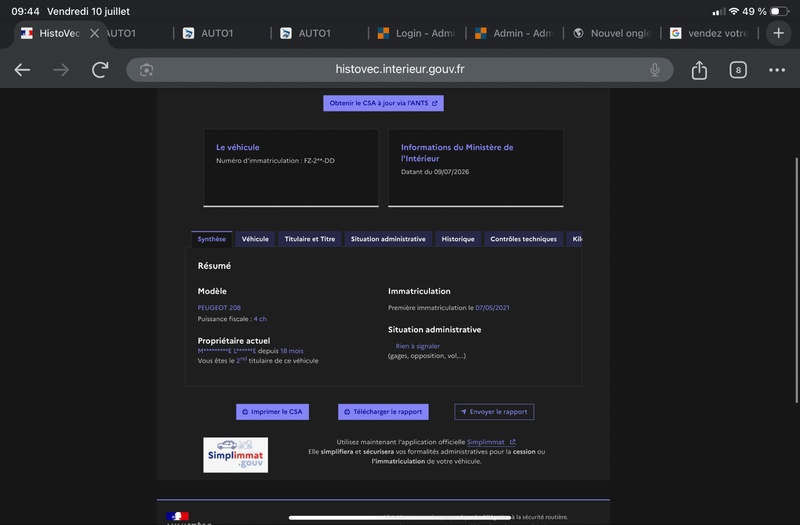
Task: Open the Titulaire et Titre tab
Action: click(x=310, y=239)
